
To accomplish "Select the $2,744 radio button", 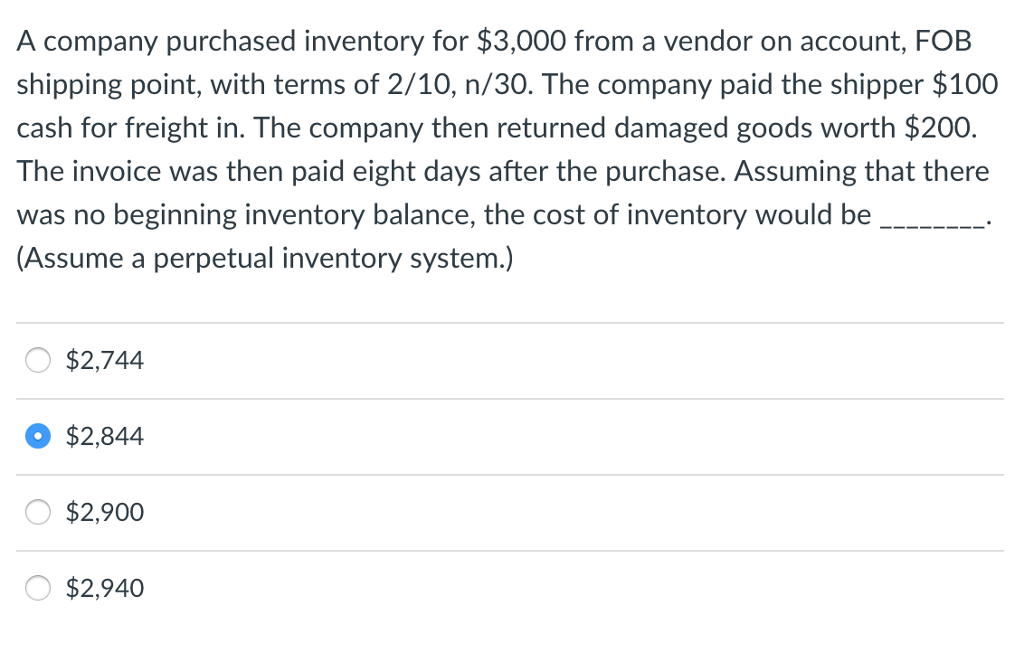I will click(x=38, y=360).
